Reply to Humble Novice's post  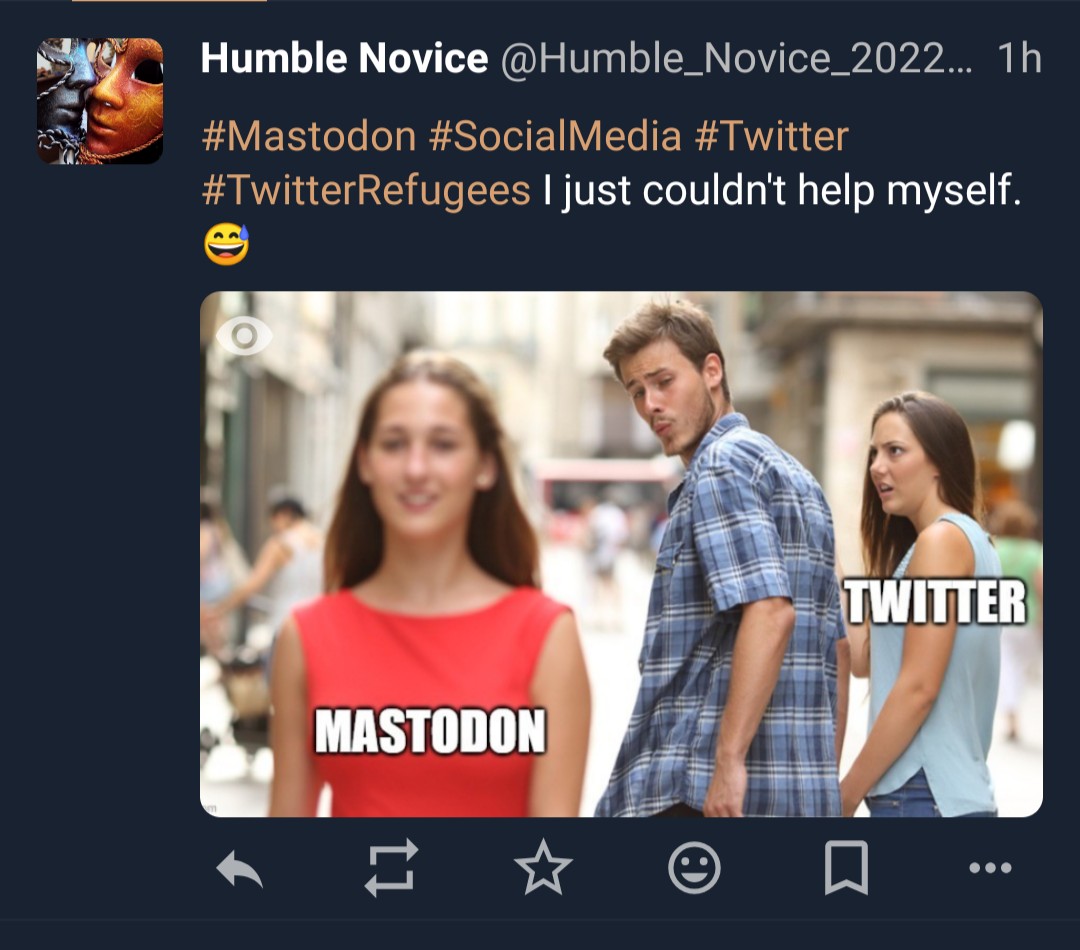coord(240,867)
